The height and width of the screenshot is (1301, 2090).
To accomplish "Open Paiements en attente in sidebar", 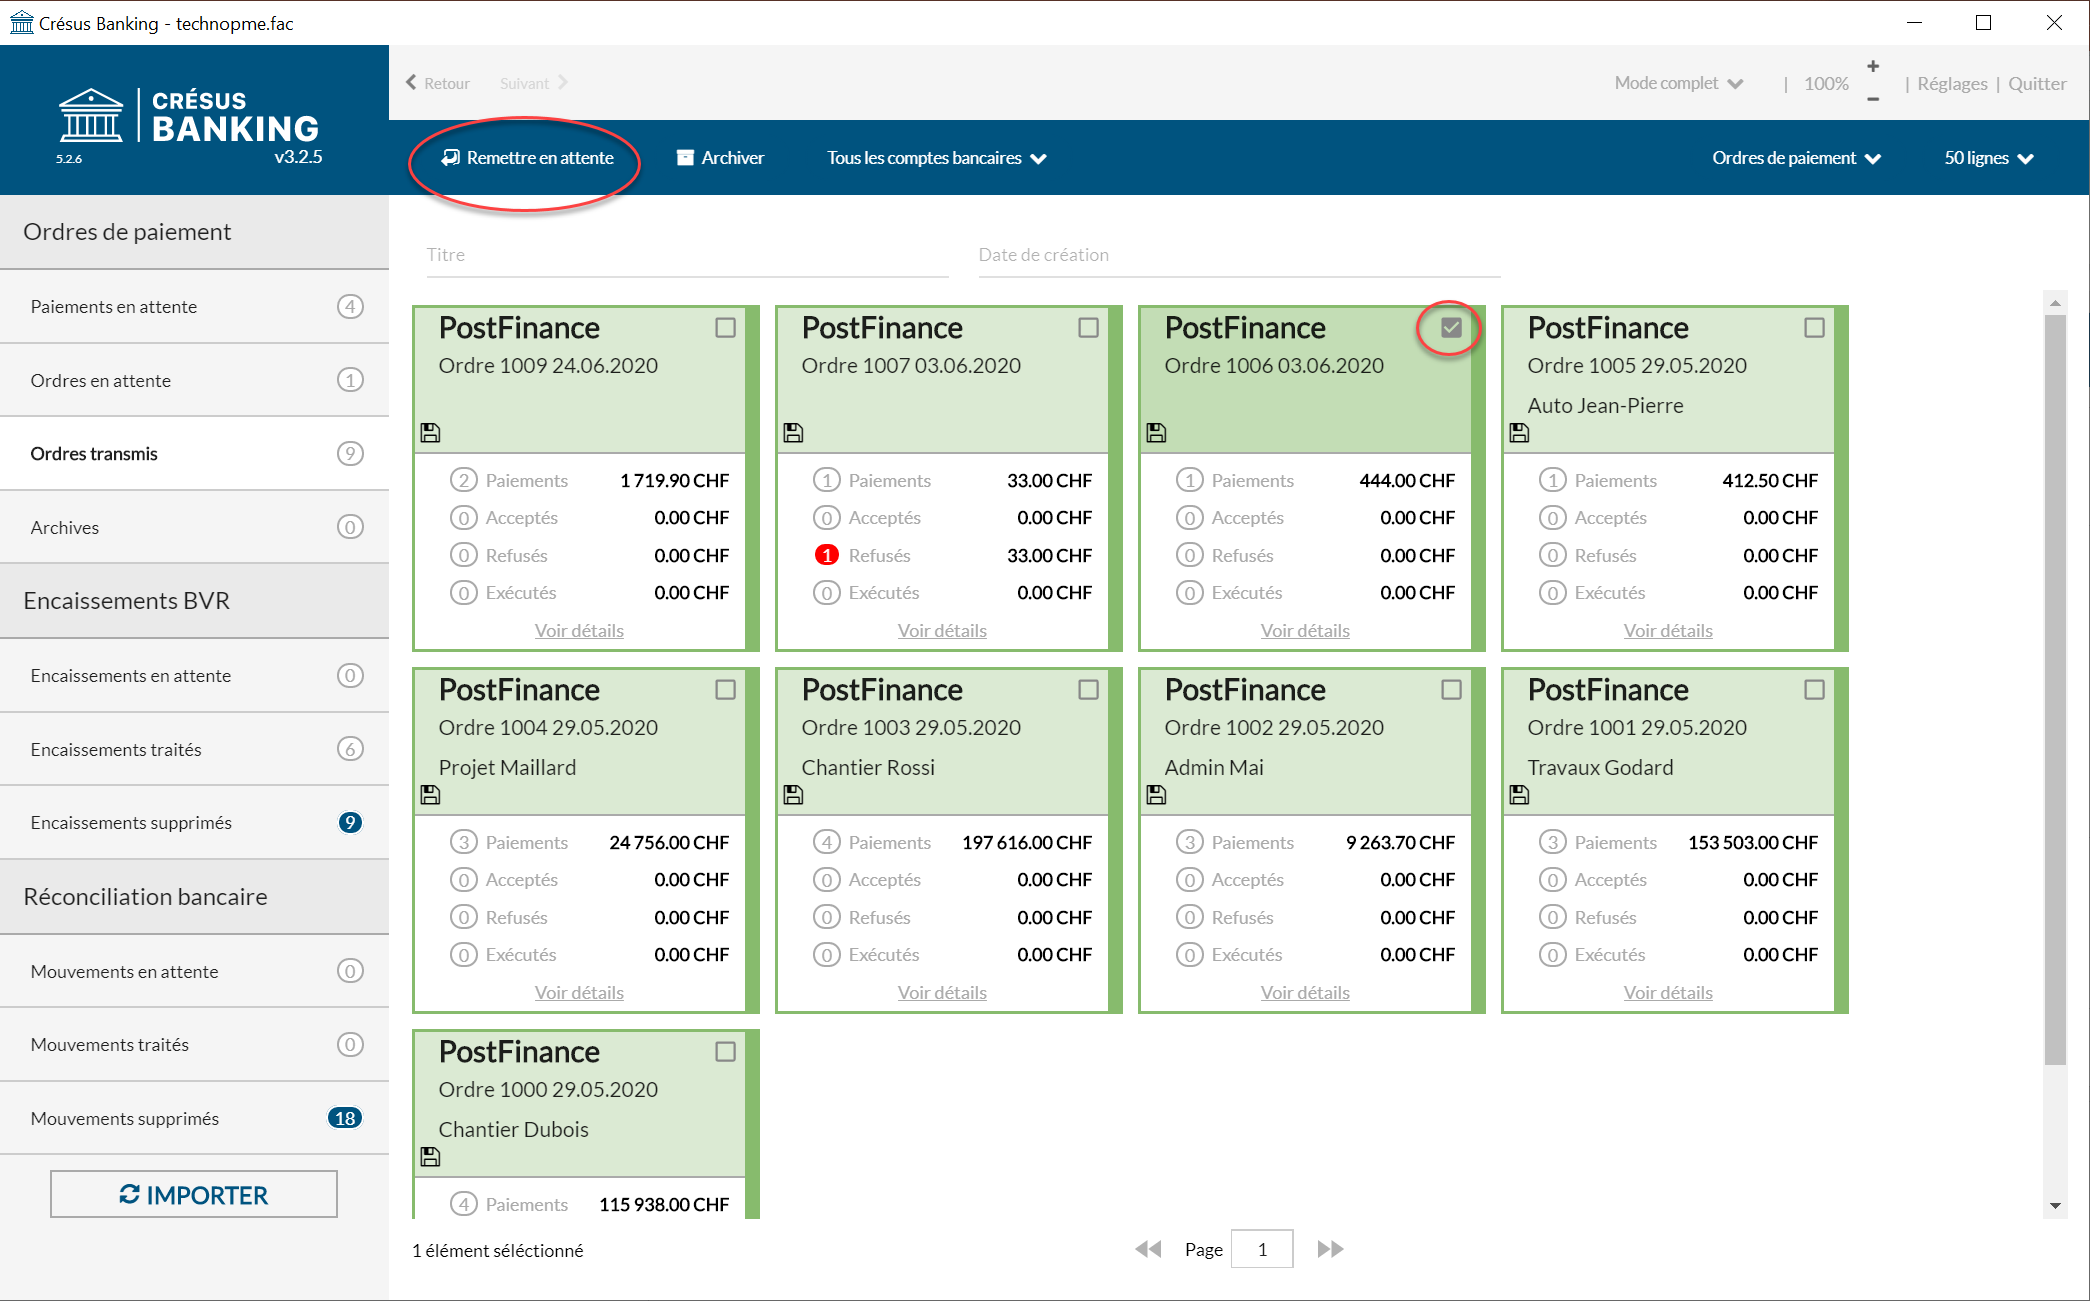I will coord(195,306).
